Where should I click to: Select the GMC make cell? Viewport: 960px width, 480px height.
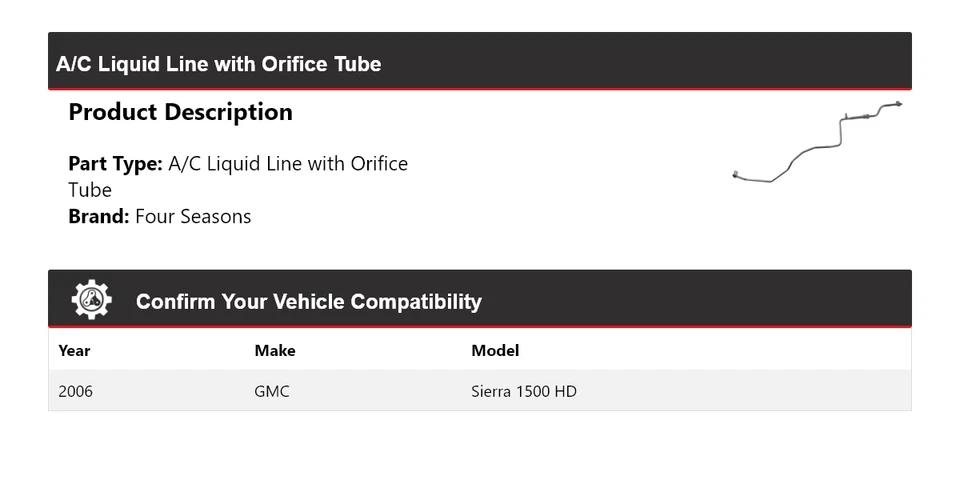click(x=272, y=391)
